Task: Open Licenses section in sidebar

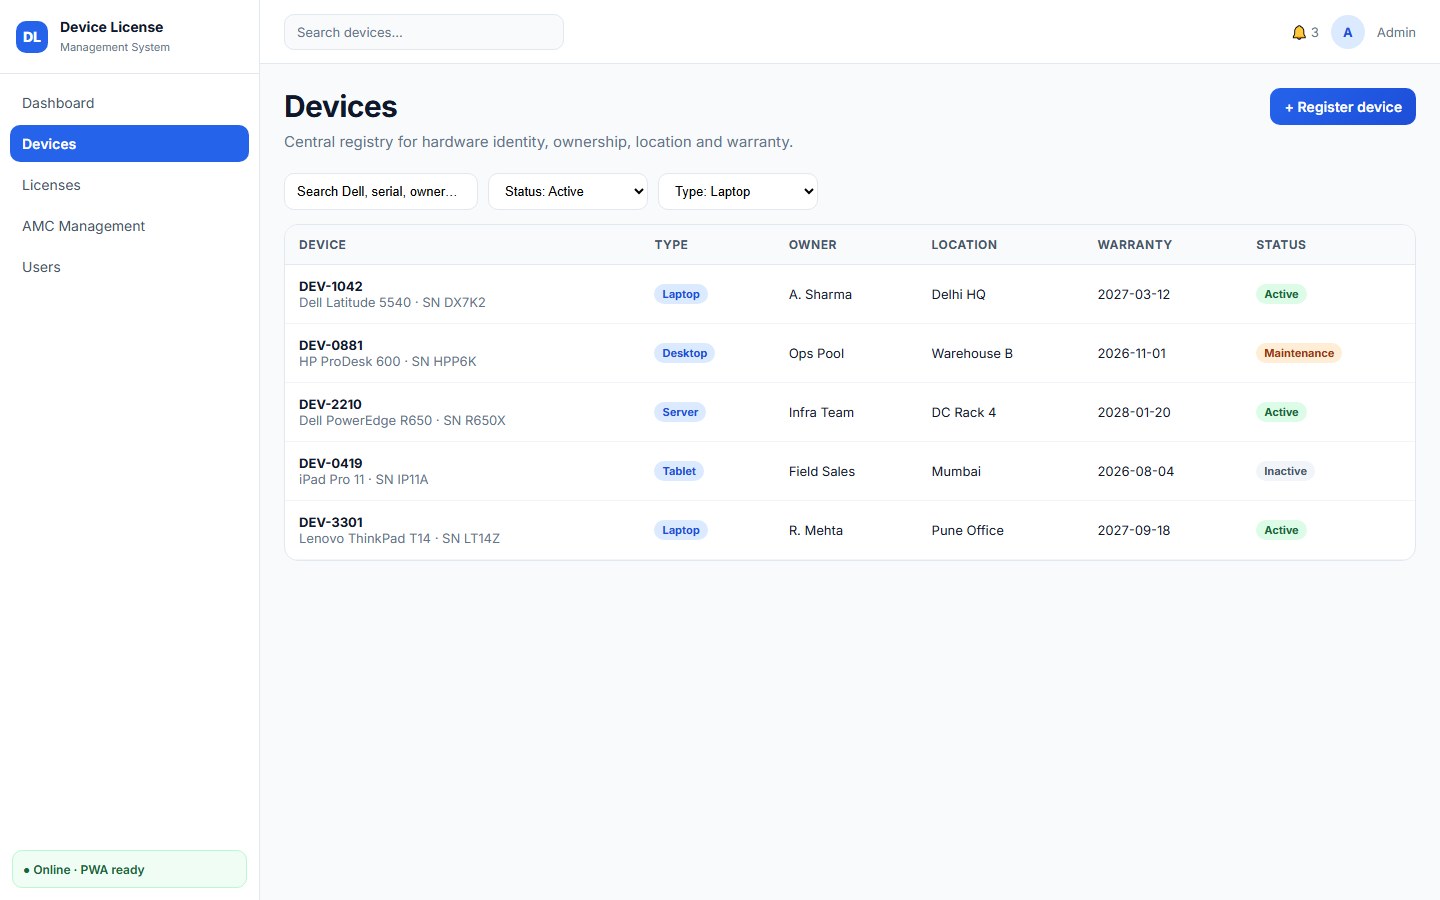Action: pyautogui.click(x=129, y=185)
